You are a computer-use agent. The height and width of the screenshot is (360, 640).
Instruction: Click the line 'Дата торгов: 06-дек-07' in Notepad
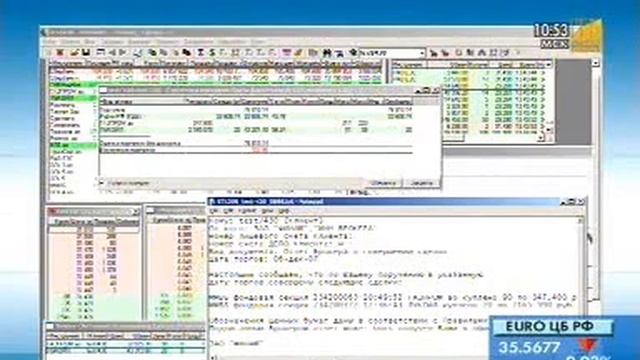click(263, 259)
